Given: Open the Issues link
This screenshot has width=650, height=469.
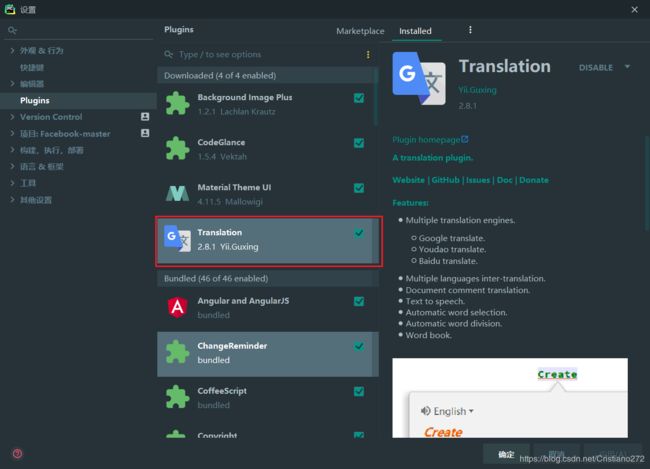Looking at the screenshot, I should 478,180.
